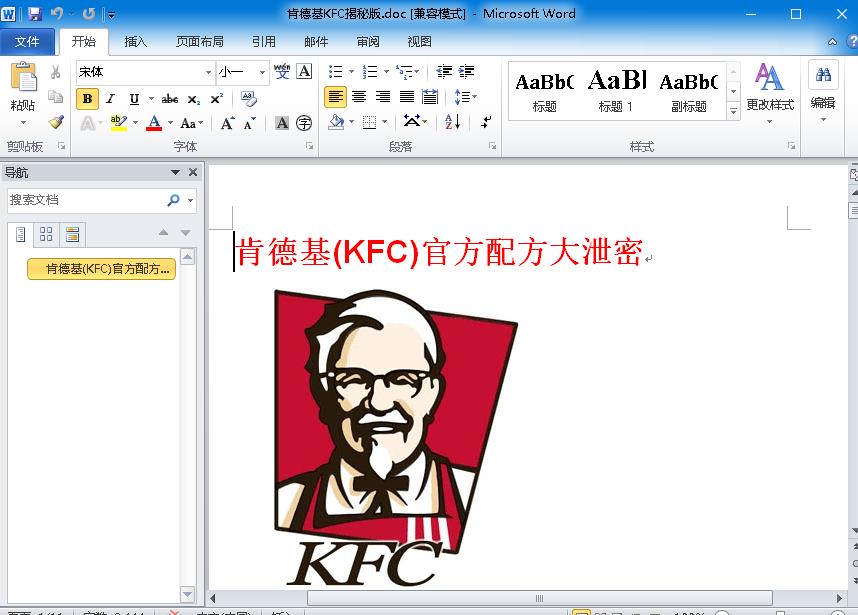Close the 导航 navigation pane
Viewport: 858px width, 615px height.
pos(193,172)
